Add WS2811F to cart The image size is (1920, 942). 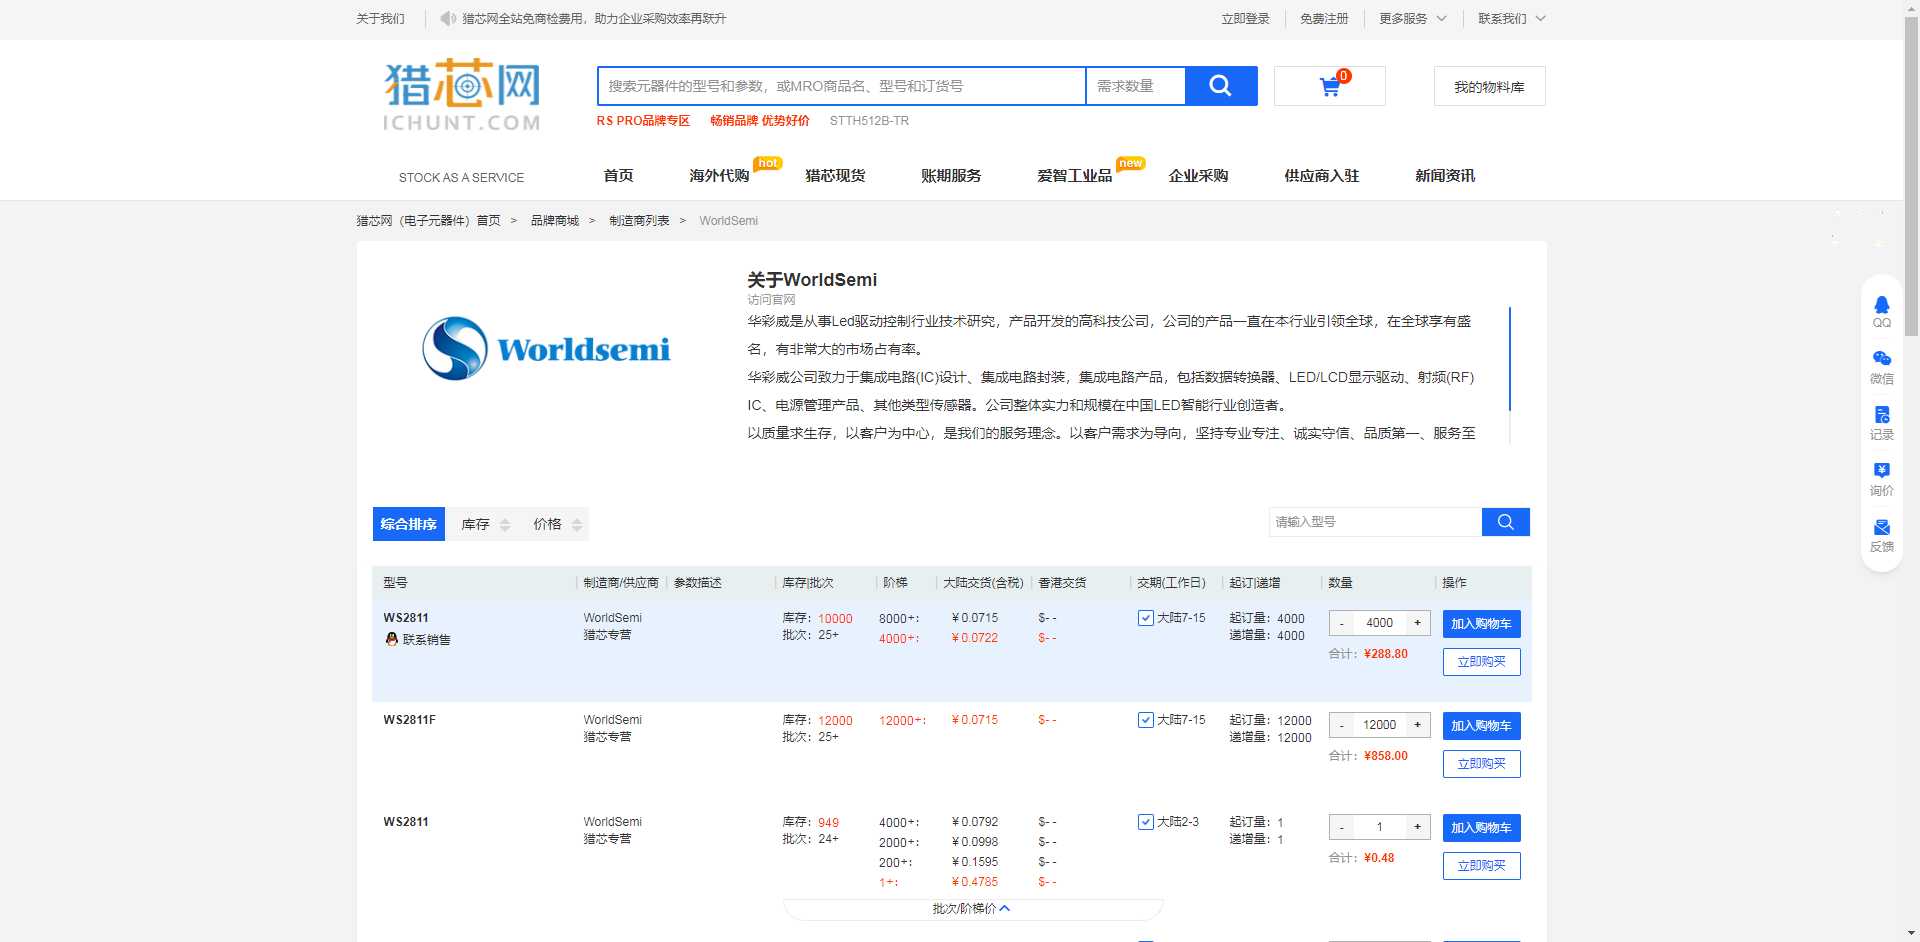tap(1481, 726)
